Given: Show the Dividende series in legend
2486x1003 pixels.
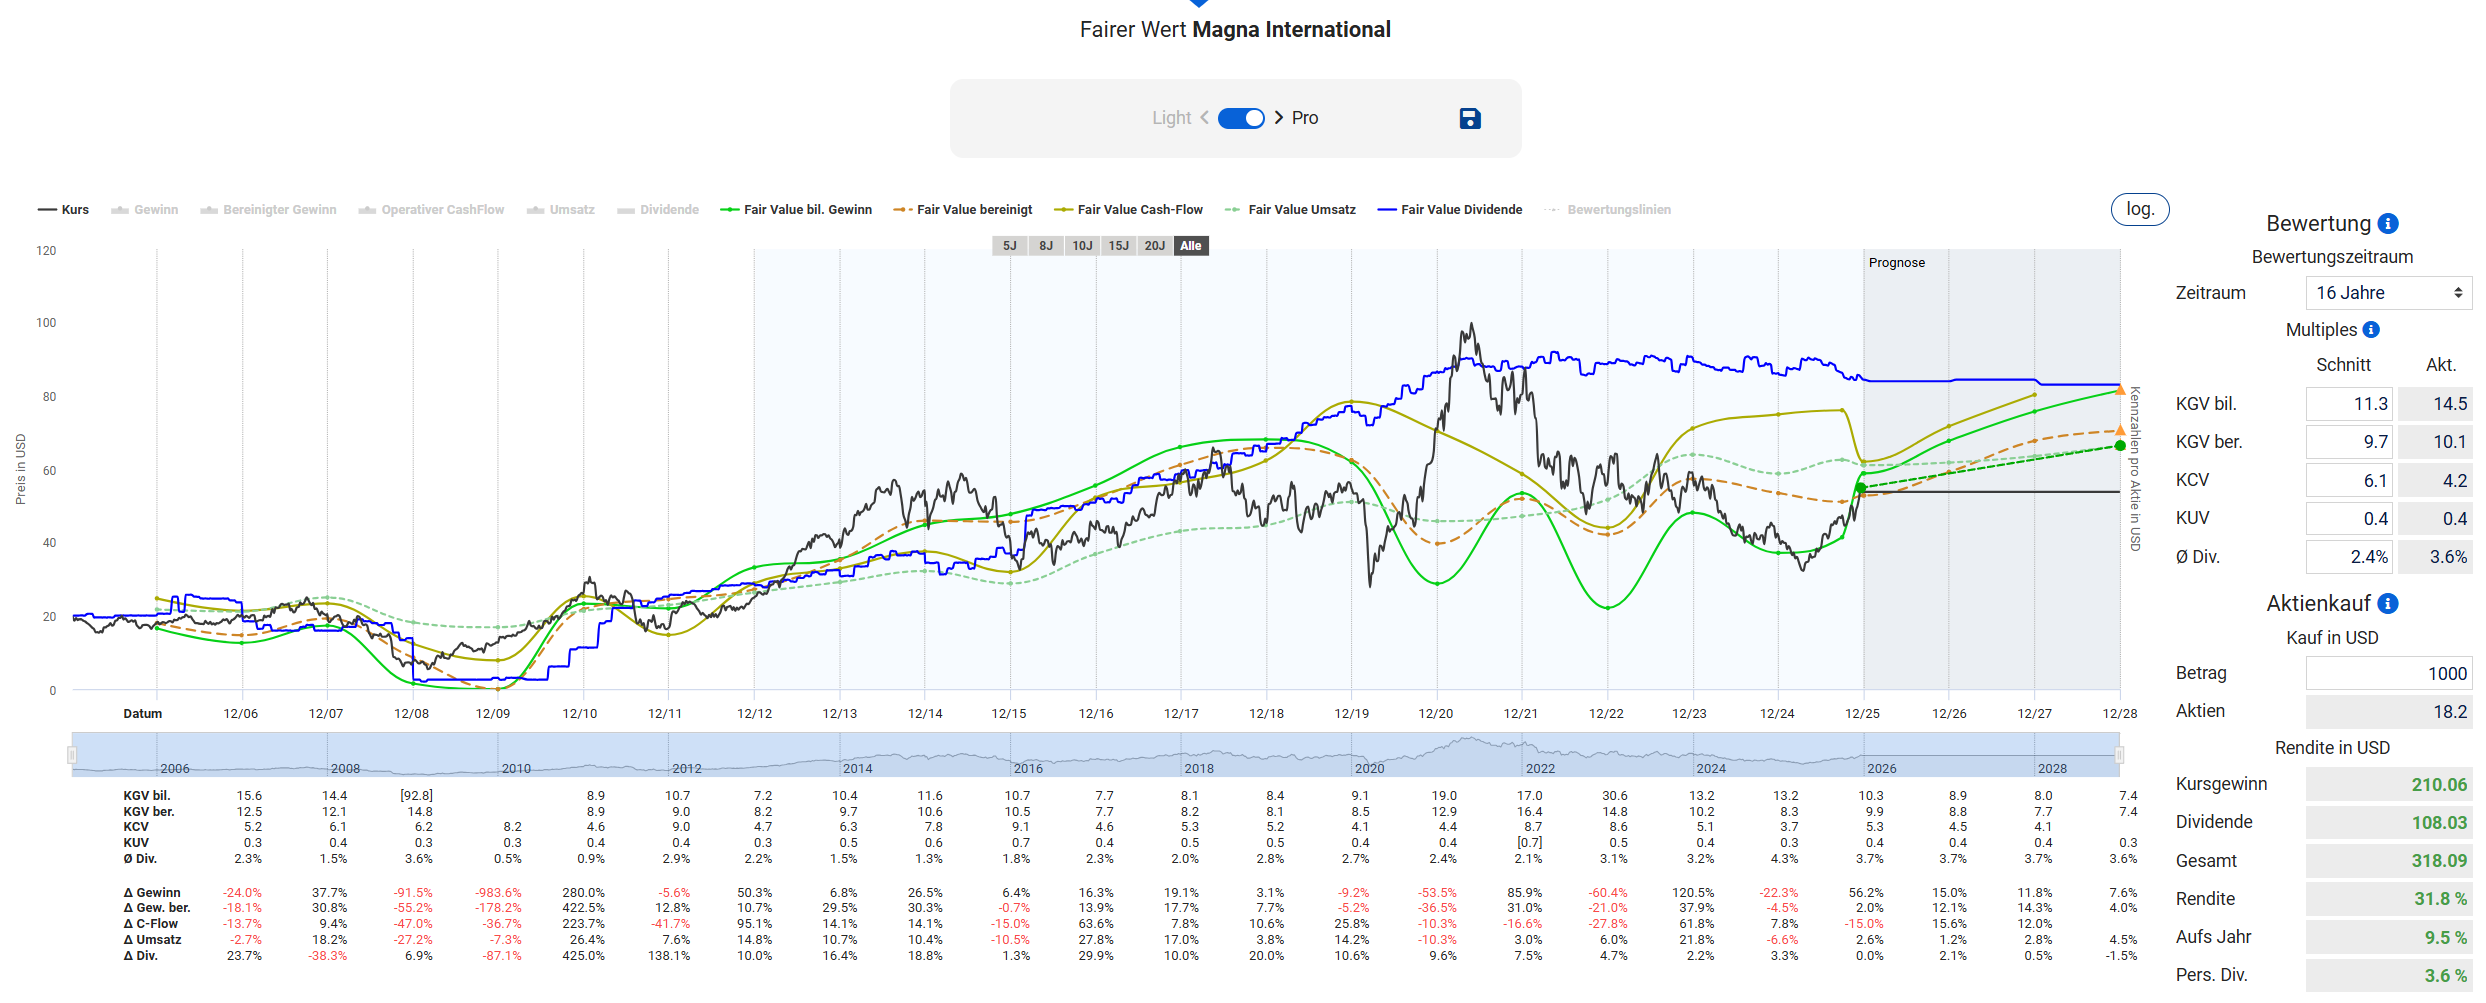Looking at the screenshot, I should tap(658, 210).
